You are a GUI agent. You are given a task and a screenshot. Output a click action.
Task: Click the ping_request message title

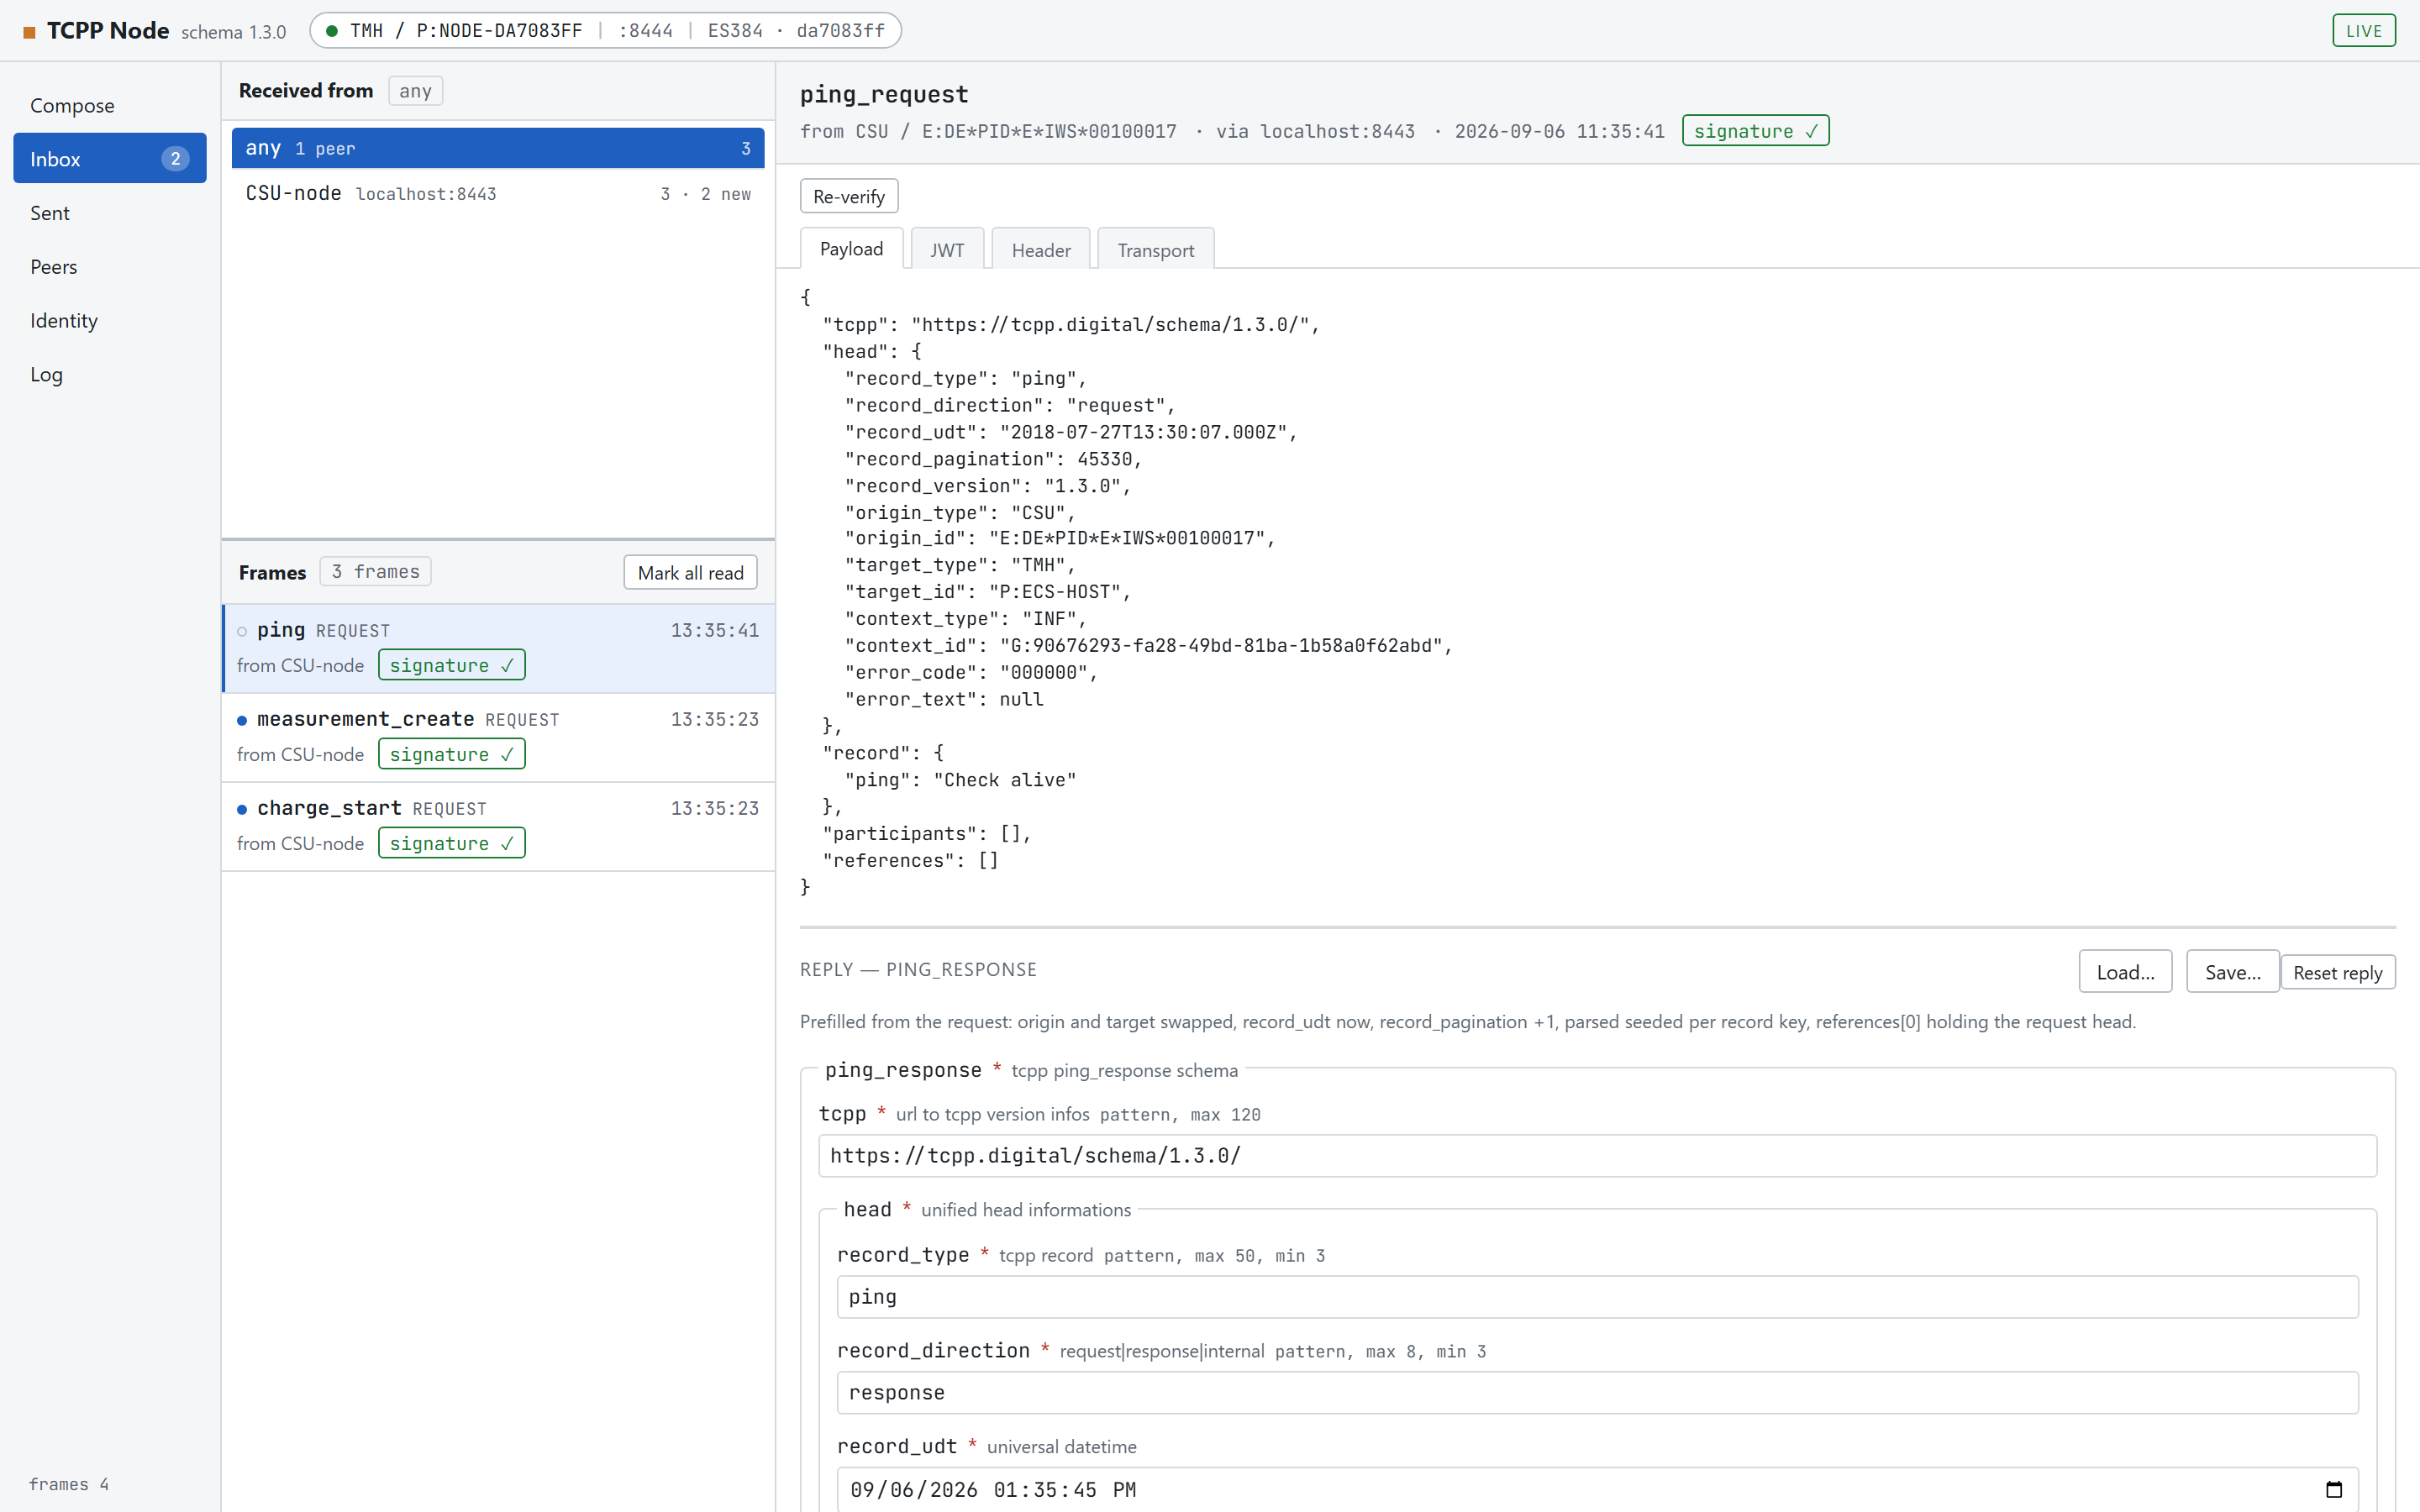click(x=884, y=94)
